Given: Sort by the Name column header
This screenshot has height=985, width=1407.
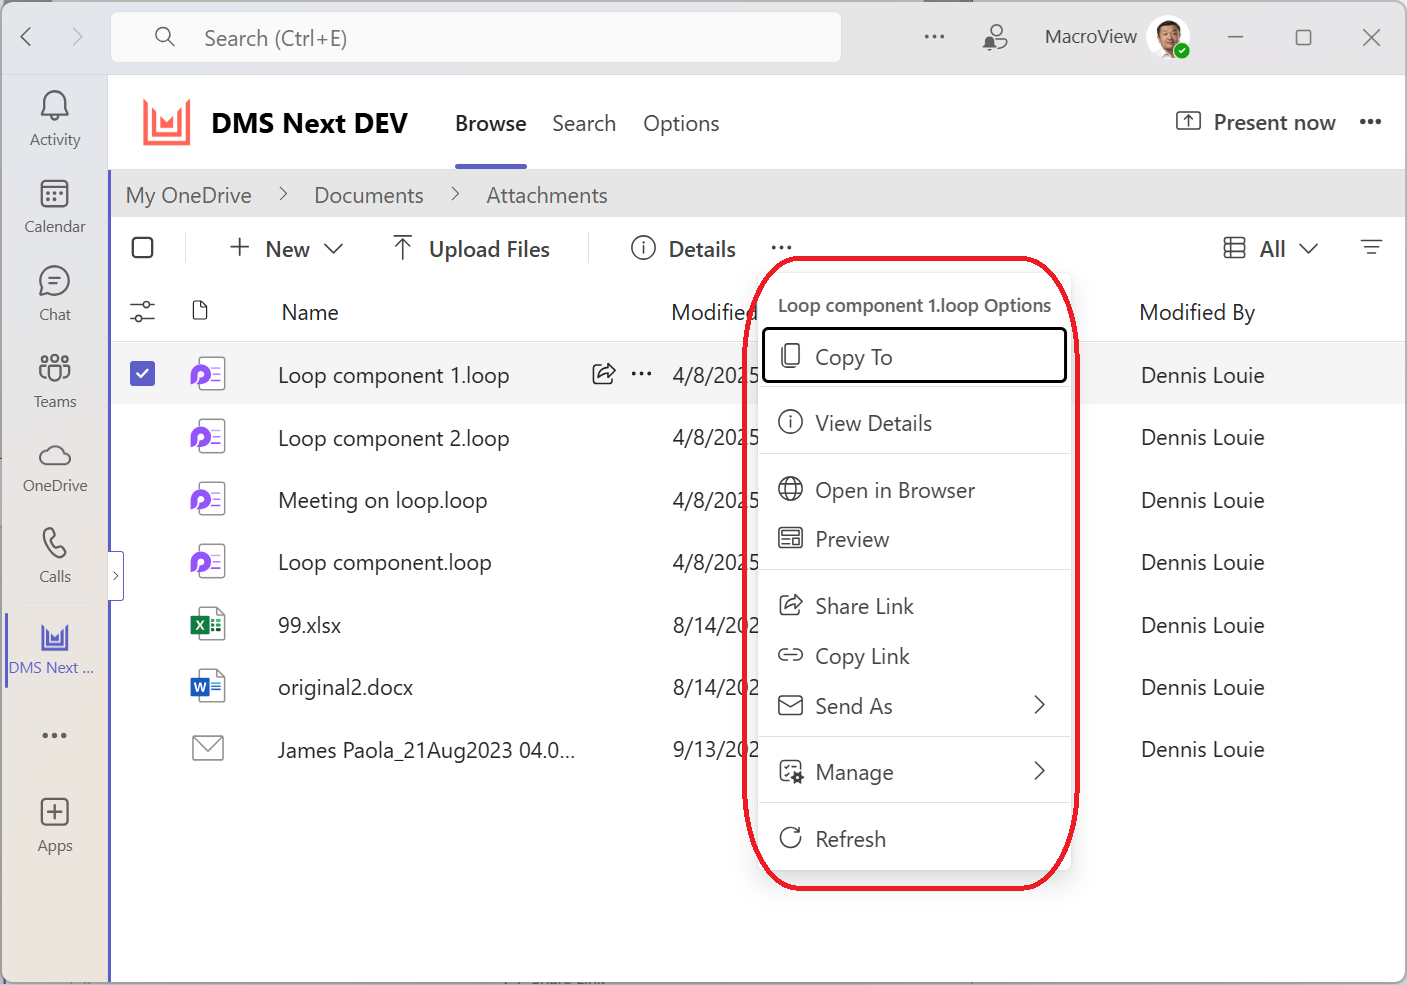Looking at the screenshot, I should [x=310, y=312].
